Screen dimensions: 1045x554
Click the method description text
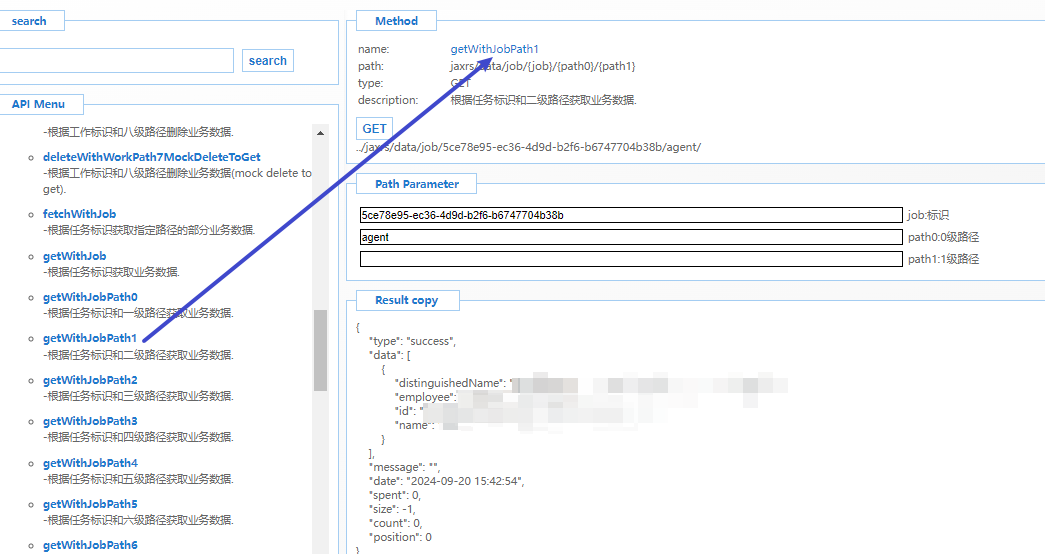[x=544, y=101]
